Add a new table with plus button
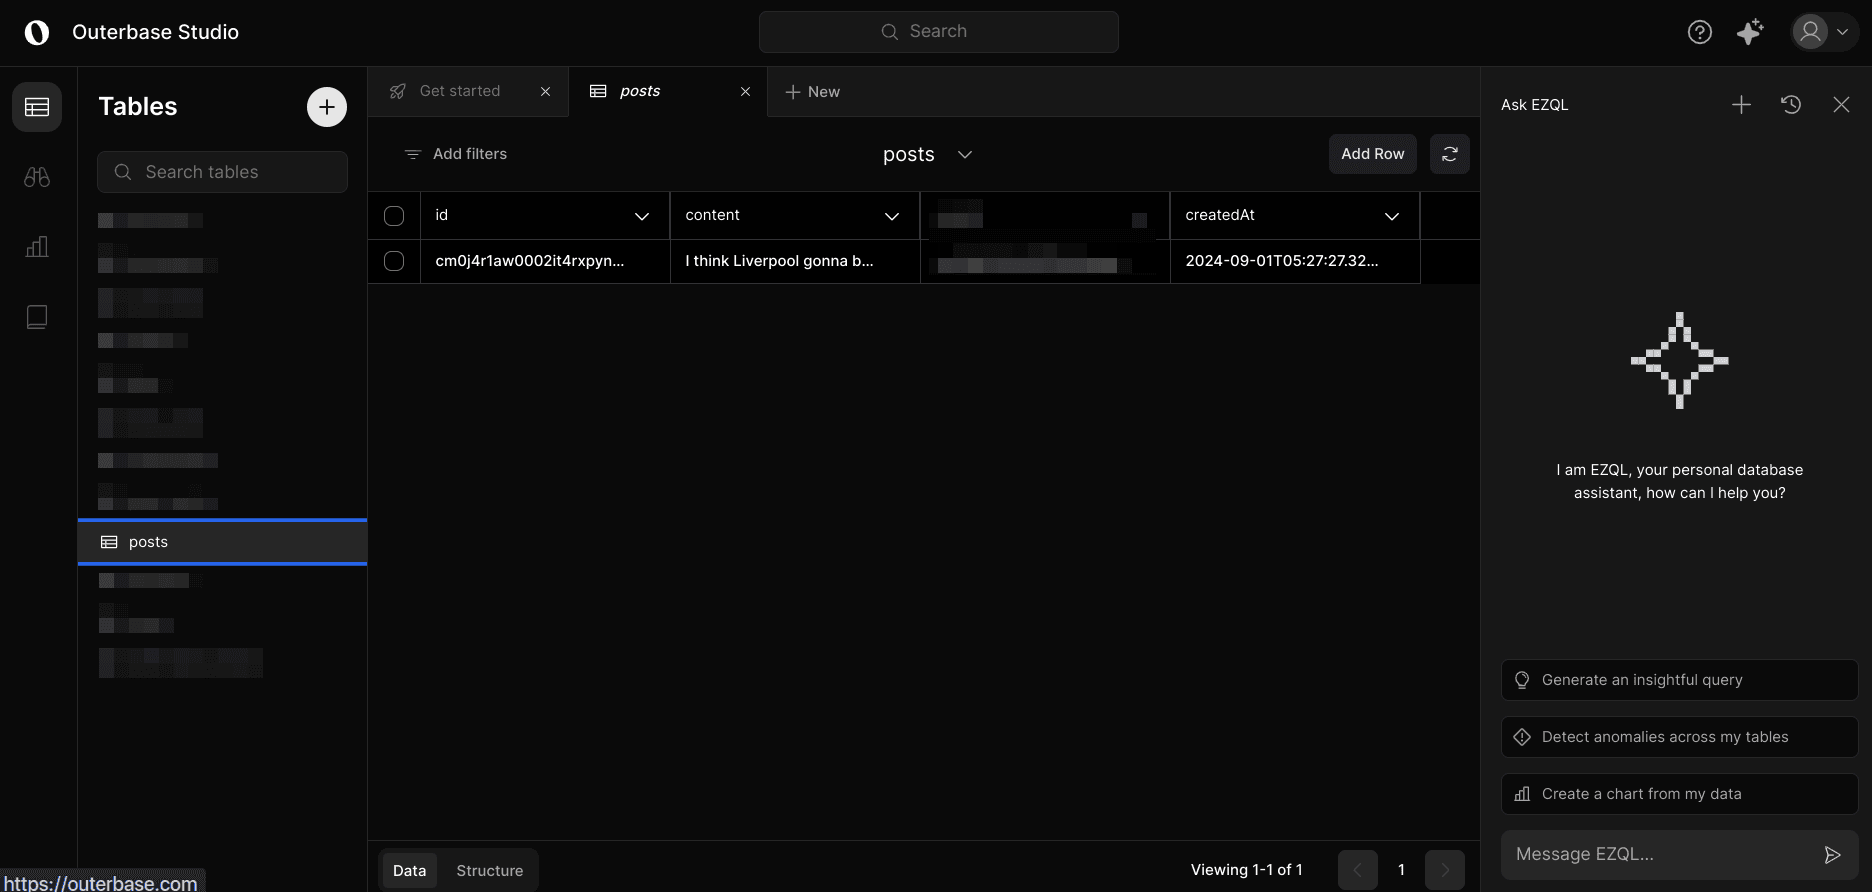Viewport: 1872px width, 892px height. (327, 107)
